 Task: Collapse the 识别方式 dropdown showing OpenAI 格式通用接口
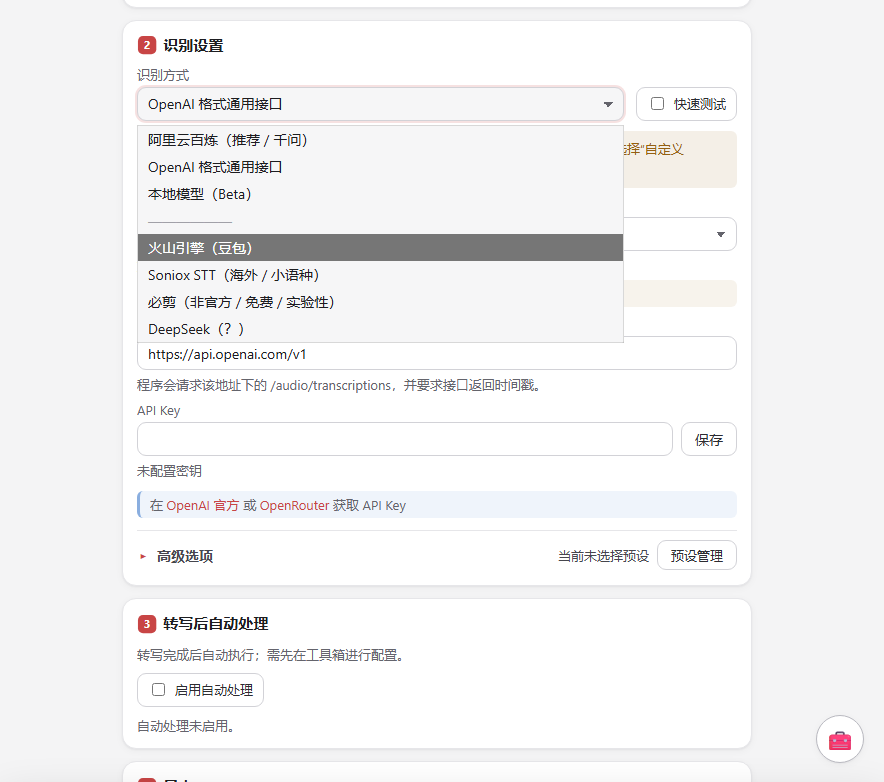coord(381,104)
